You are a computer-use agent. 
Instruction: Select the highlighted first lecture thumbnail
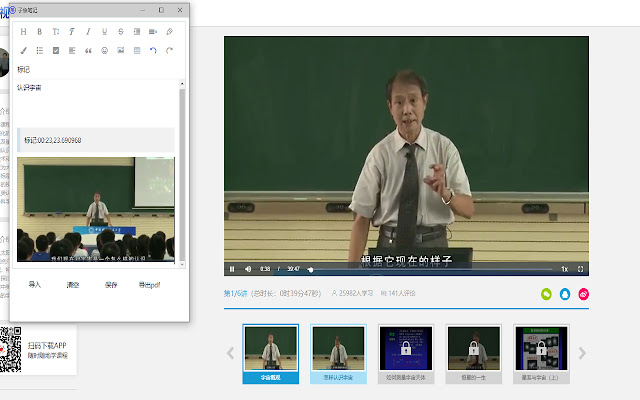coord(271,354)
